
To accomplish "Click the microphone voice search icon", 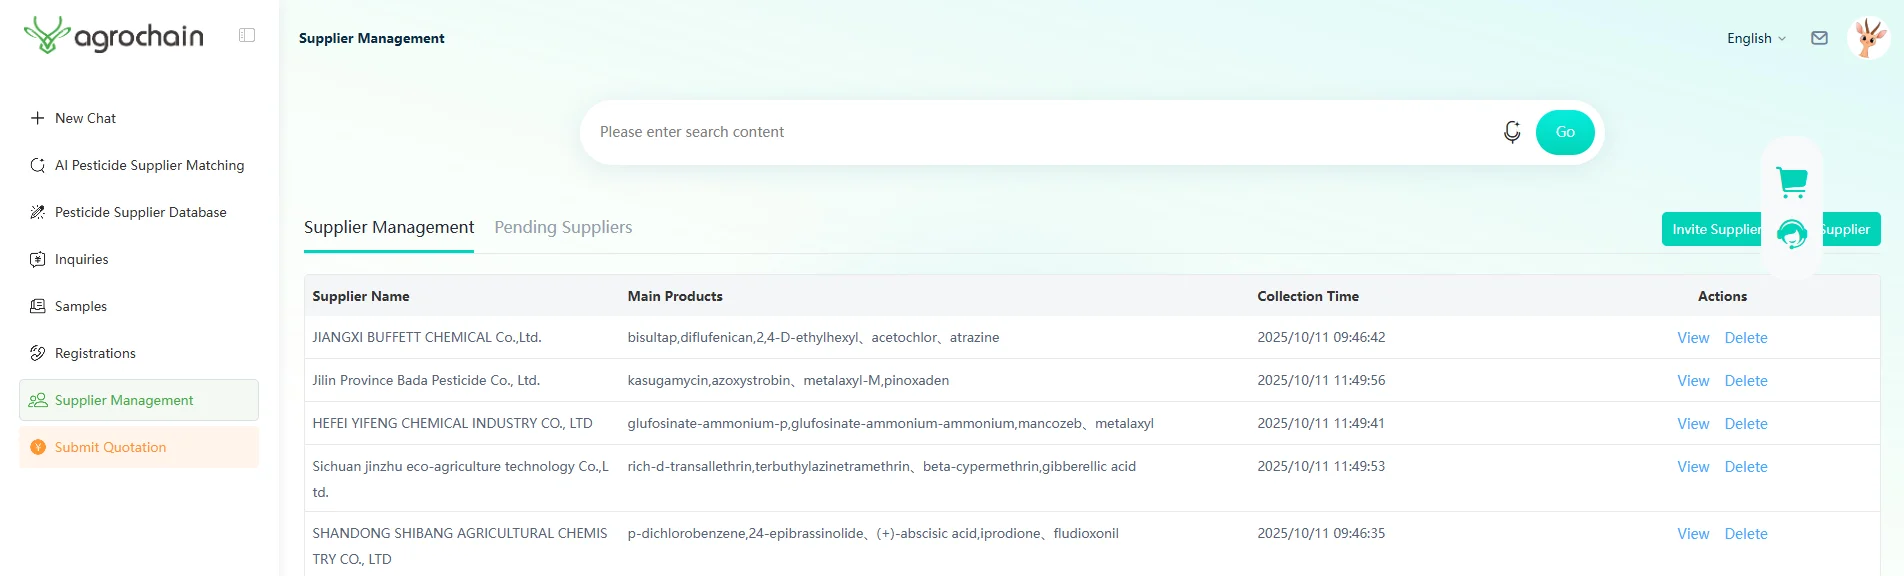I will click(1512, 132).
